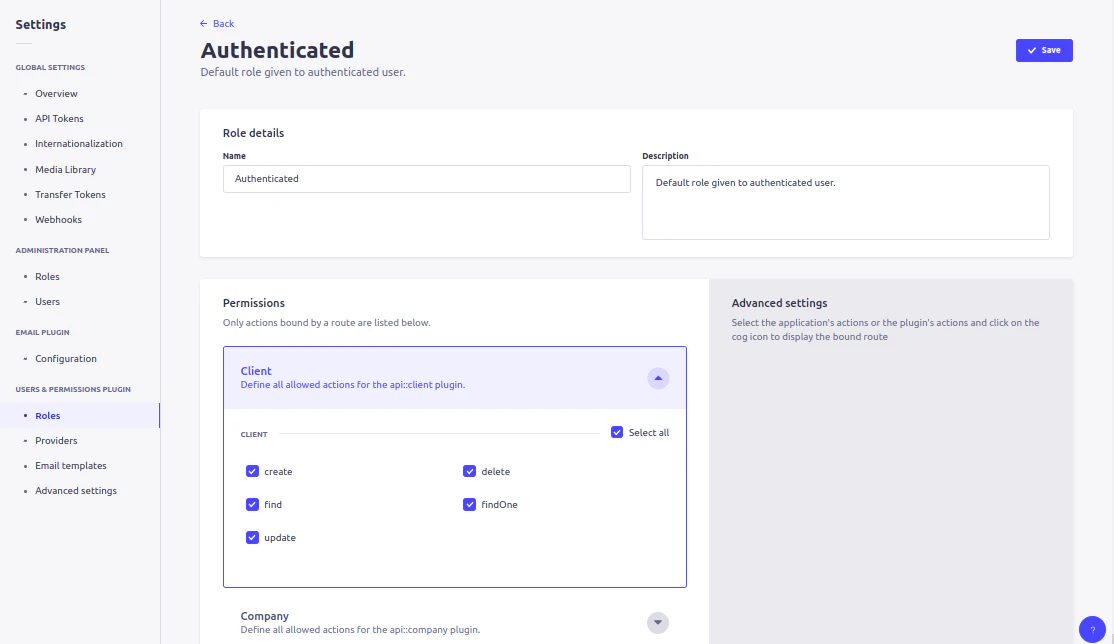This screenshot has height=644, width=1114.
Task: Disable the update permission for Client
Action: tap(252, 537)
